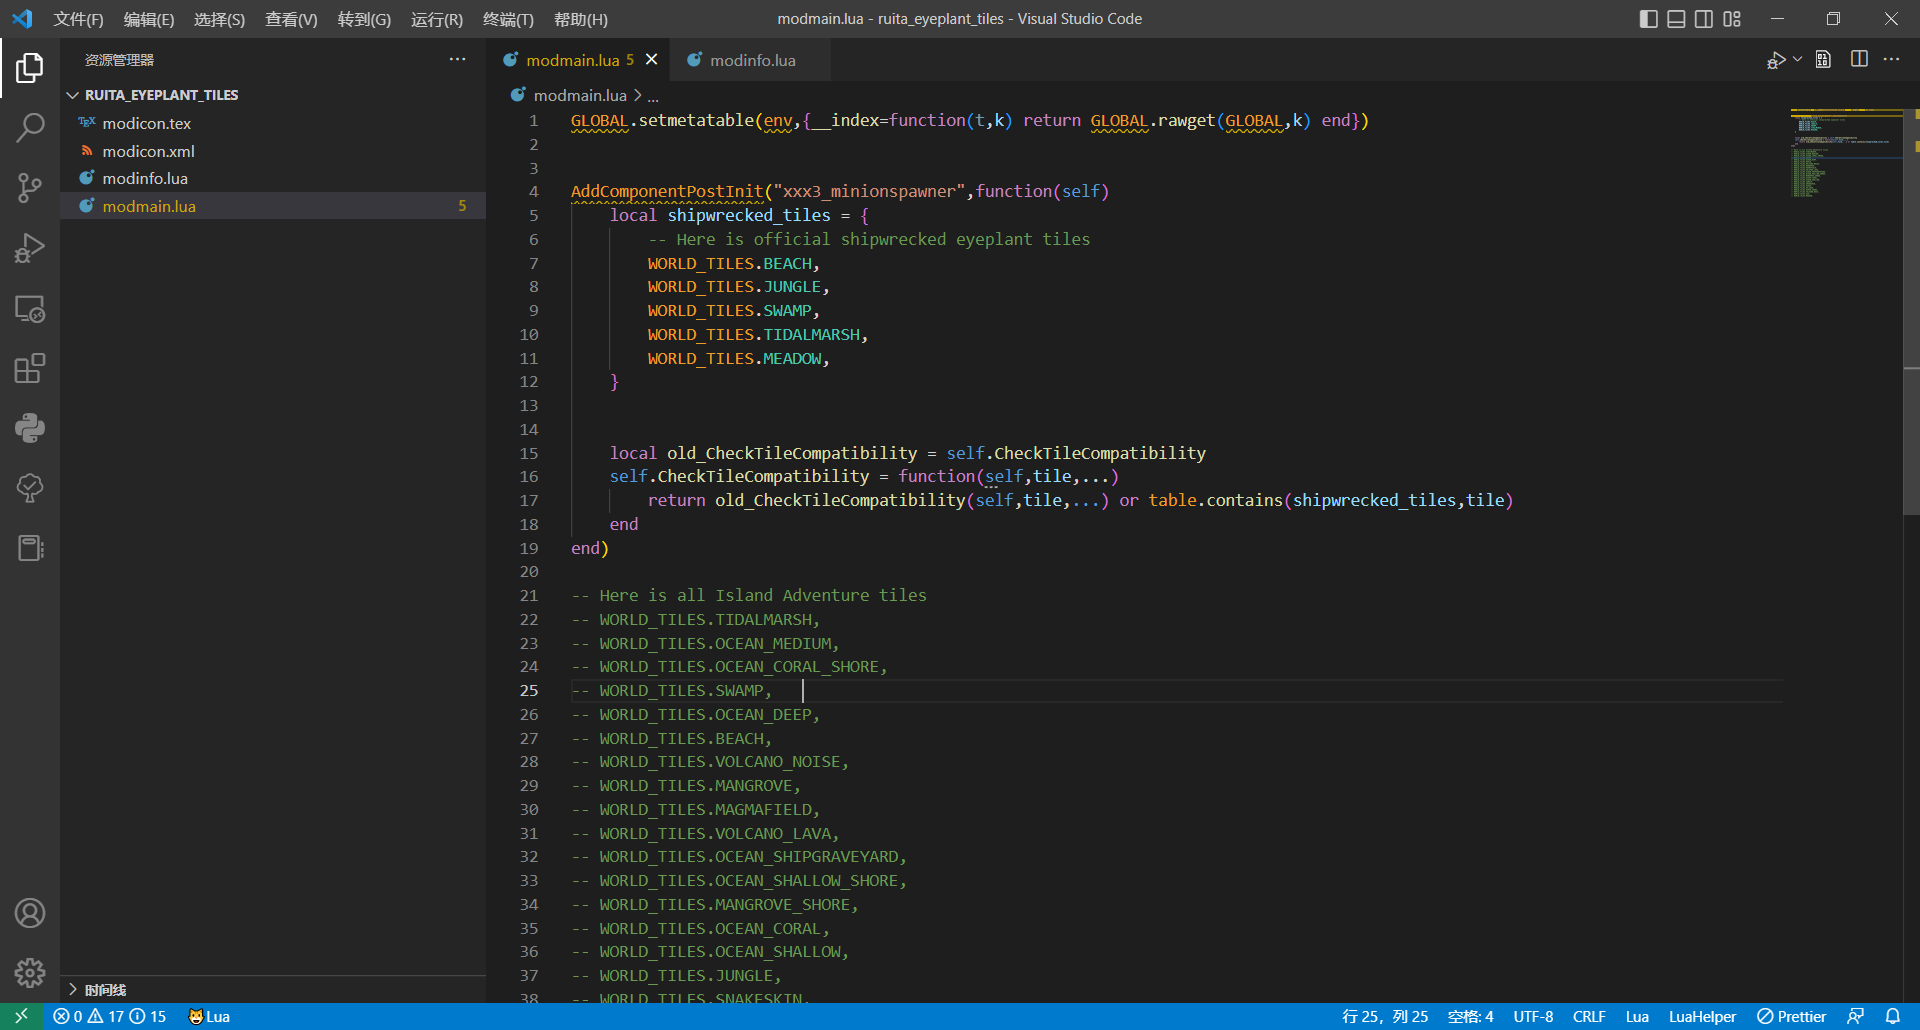This screenshot has height=1030, width=1920.
Task: Click the feedback icon in status bar
Action: click(x=1855, y=1016)
